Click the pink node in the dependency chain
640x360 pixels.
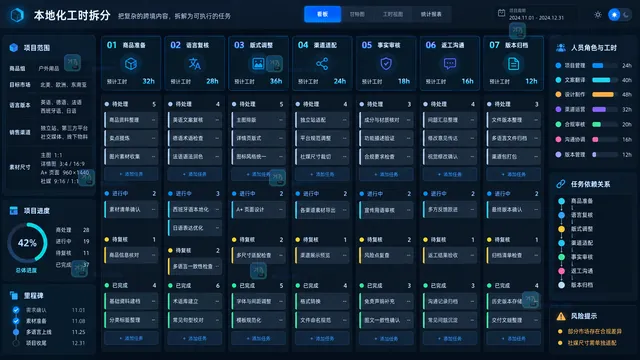tap(562, 271)
